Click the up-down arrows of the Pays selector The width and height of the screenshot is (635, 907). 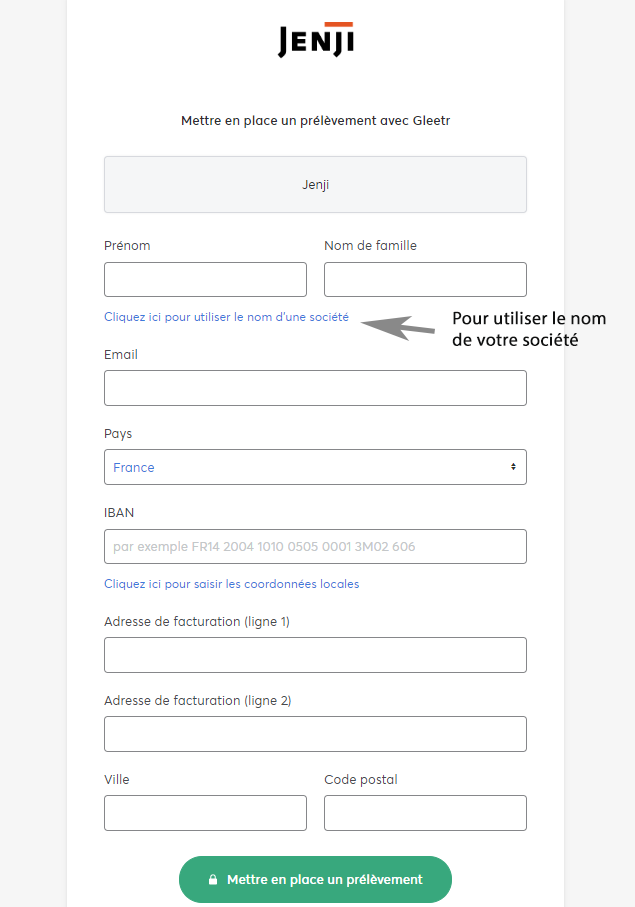[513, 467]
